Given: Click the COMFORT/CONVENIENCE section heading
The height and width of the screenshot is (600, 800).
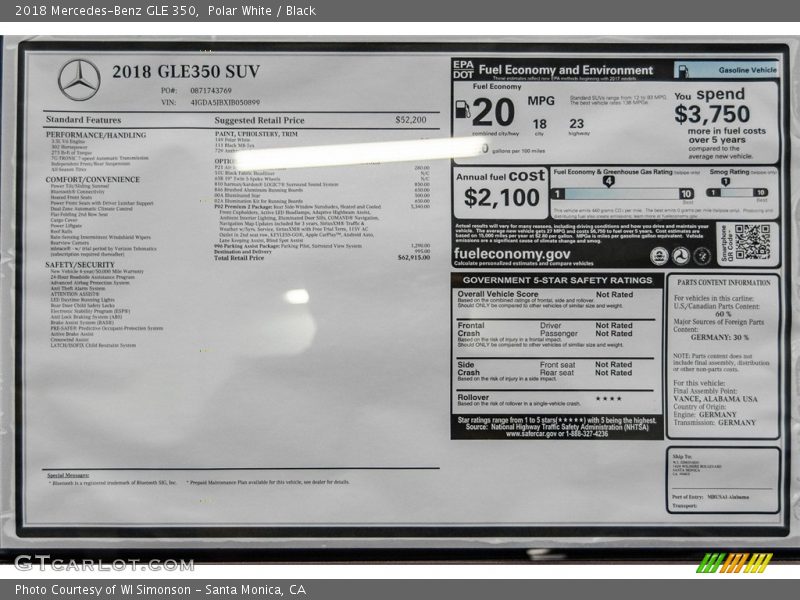Looking at the screenshot, I should pyautogui.click(x=92, y=180).
